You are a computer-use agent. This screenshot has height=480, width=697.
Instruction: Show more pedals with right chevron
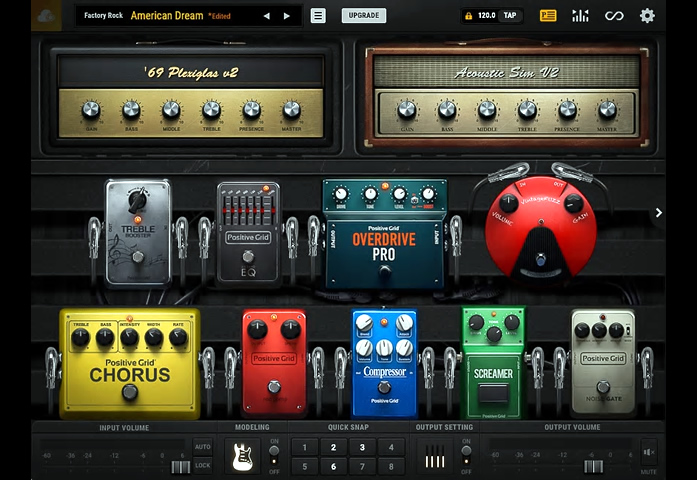pyautogui.click(x=659, y=213)
